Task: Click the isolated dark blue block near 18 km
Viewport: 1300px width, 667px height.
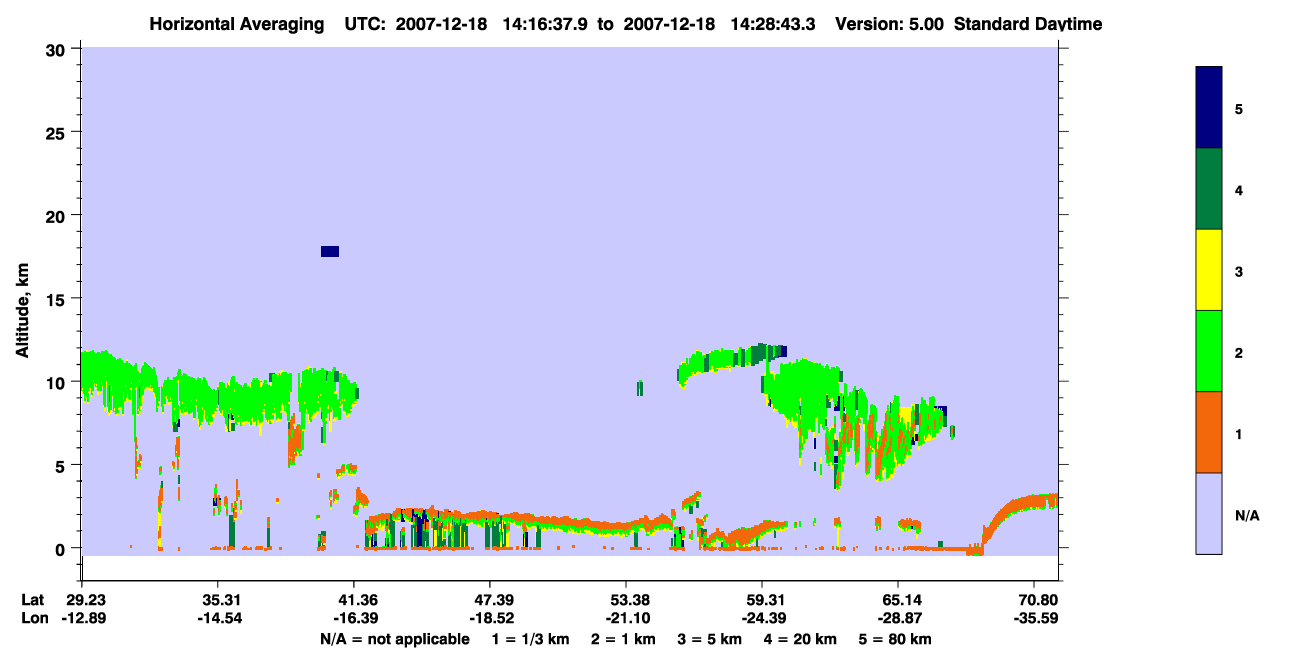Action: point(330,251)
